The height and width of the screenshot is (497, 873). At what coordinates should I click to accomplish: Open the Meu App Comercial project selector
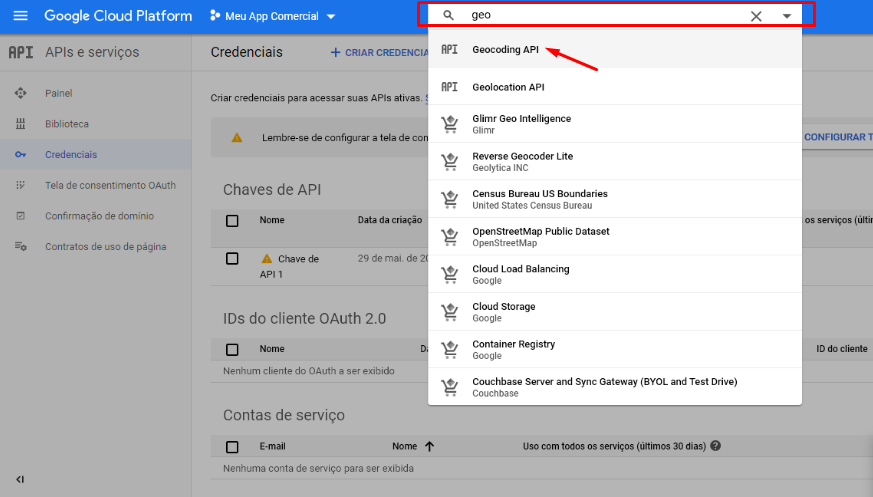pyautogui.click(x=272, y=16)
